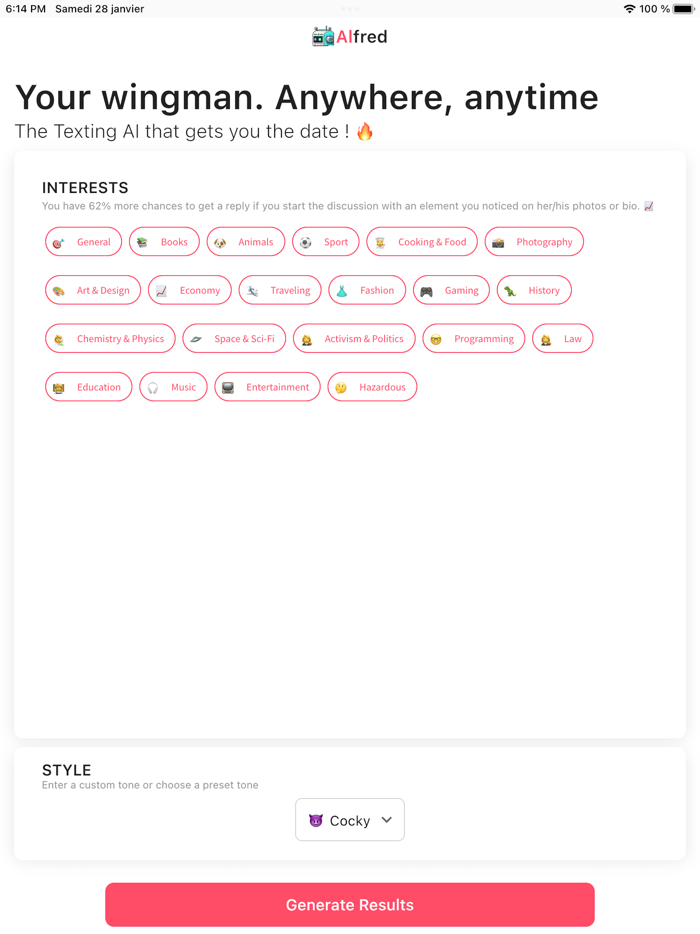The height and width of the screenshot is (934, 700).
Task: Select the Entertainment interest chip
Action: point(267,387)
